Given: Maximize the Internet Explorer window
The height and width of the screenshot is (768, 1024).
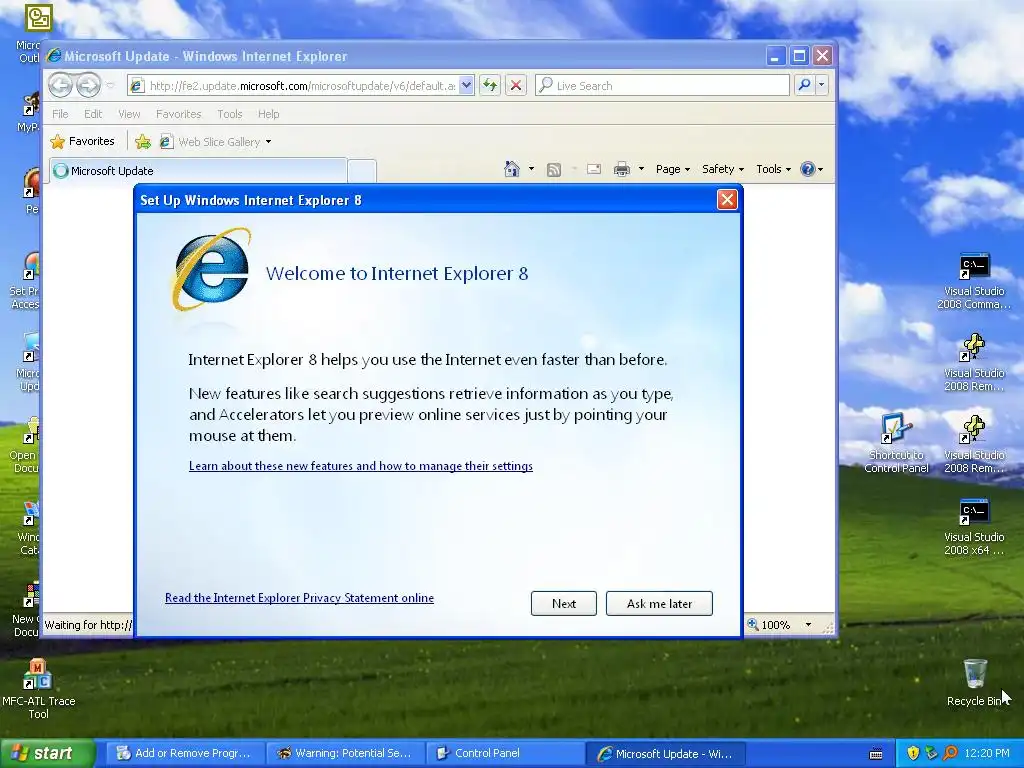Looking at the screenshot, I should coord(799,56).
